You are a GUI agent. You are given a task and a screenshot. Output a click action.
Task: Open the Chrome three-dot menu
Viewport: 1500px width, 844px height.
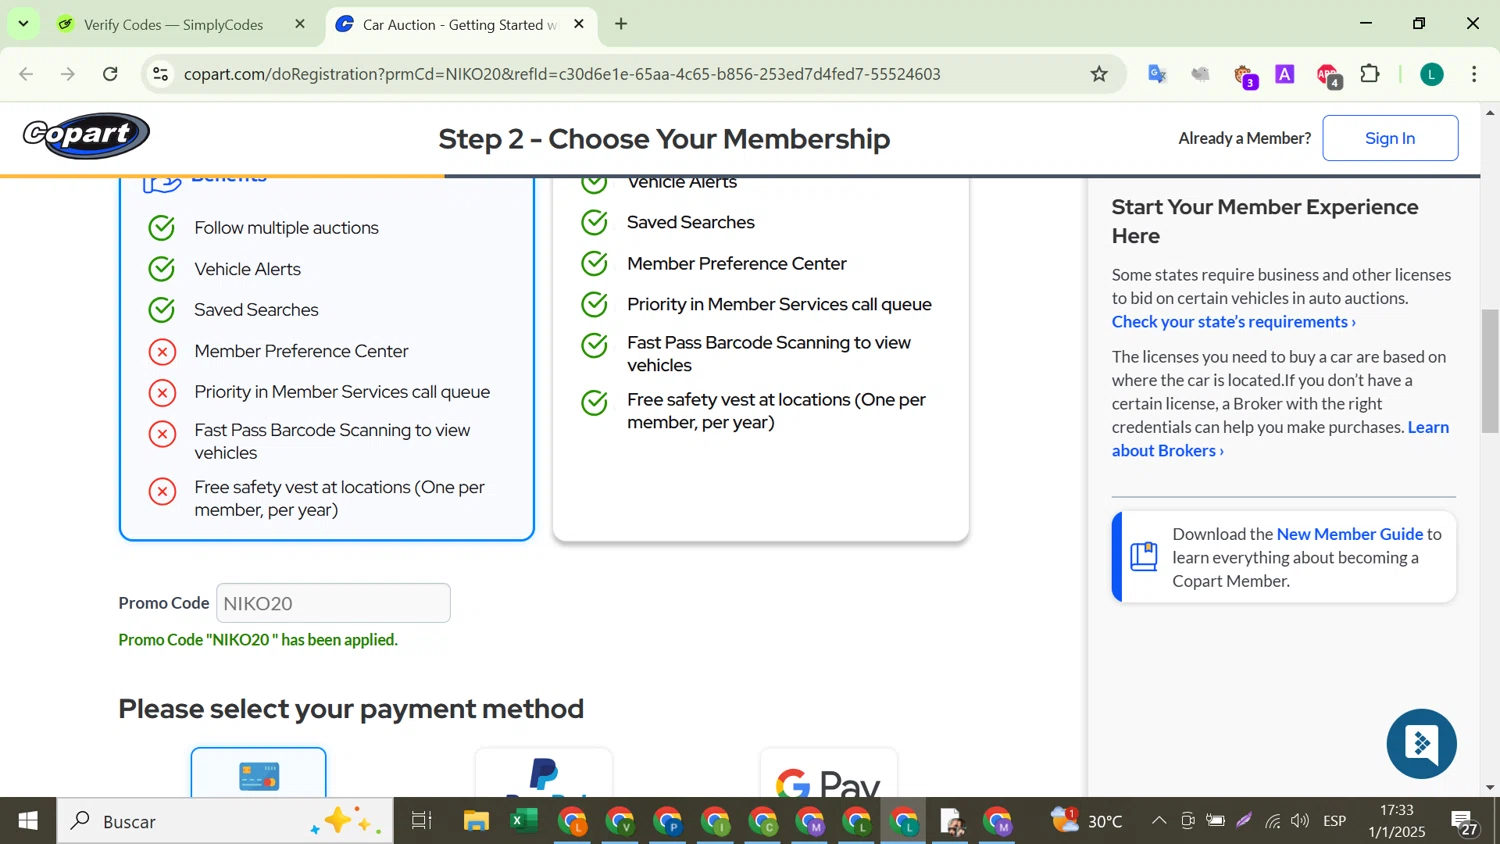[x=1474, y=74]
